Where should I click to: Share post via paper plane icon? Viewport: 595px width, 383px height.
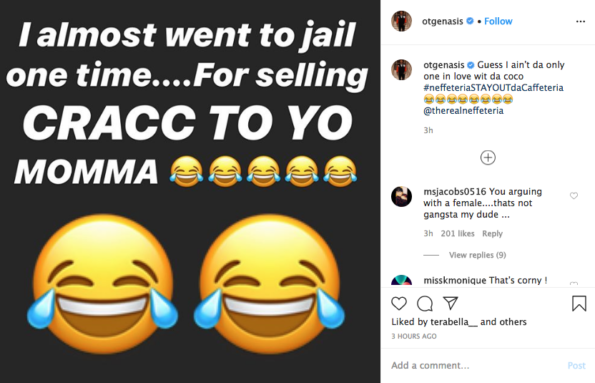[x=450, y=303]
